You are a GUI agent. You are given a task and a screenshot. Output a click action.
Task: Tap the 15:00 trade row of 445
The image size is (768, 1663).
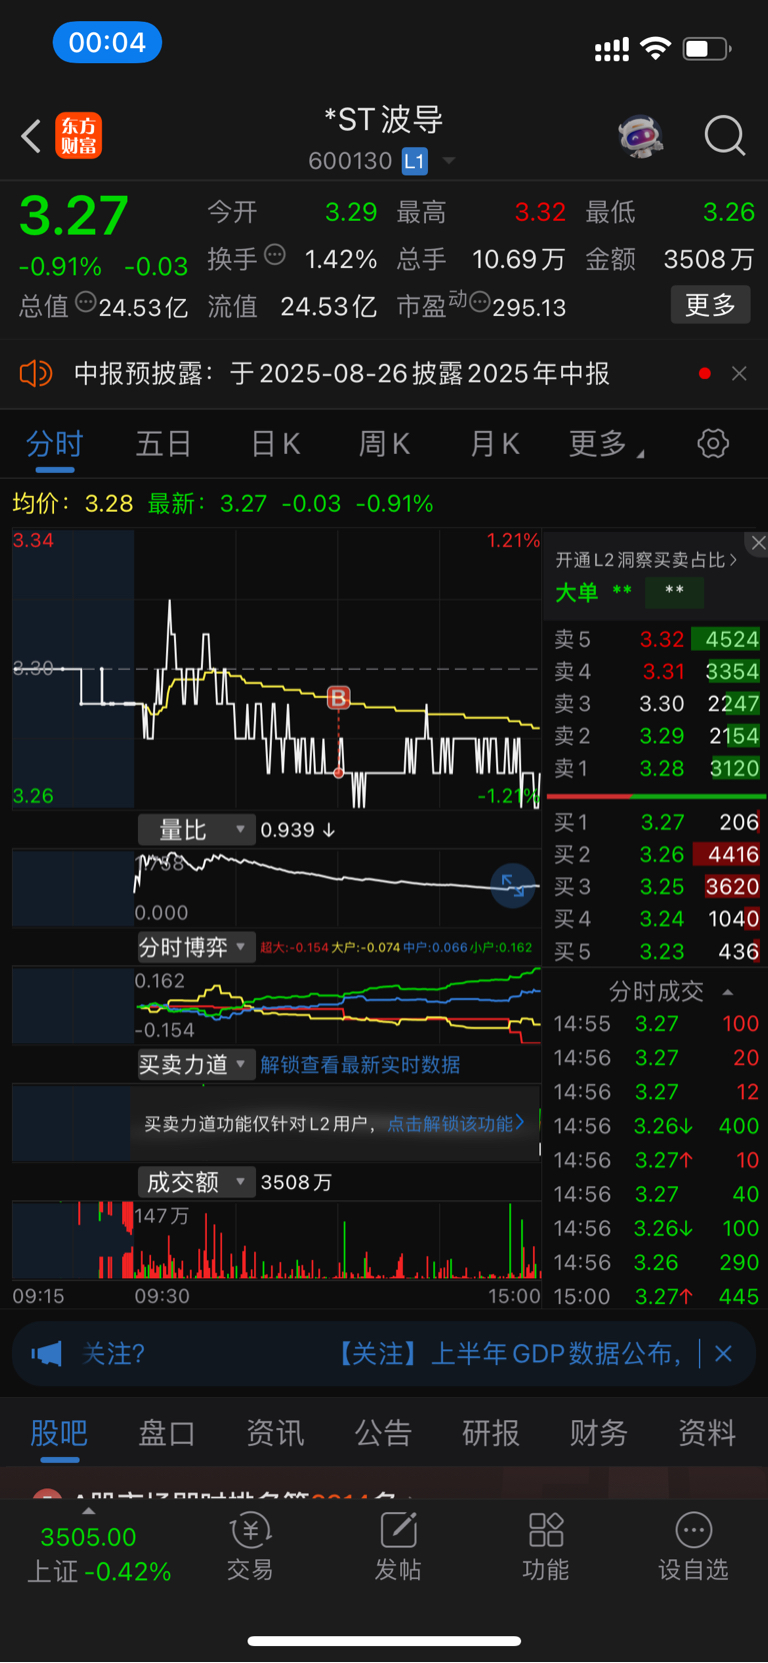[x=656, y=1296]
